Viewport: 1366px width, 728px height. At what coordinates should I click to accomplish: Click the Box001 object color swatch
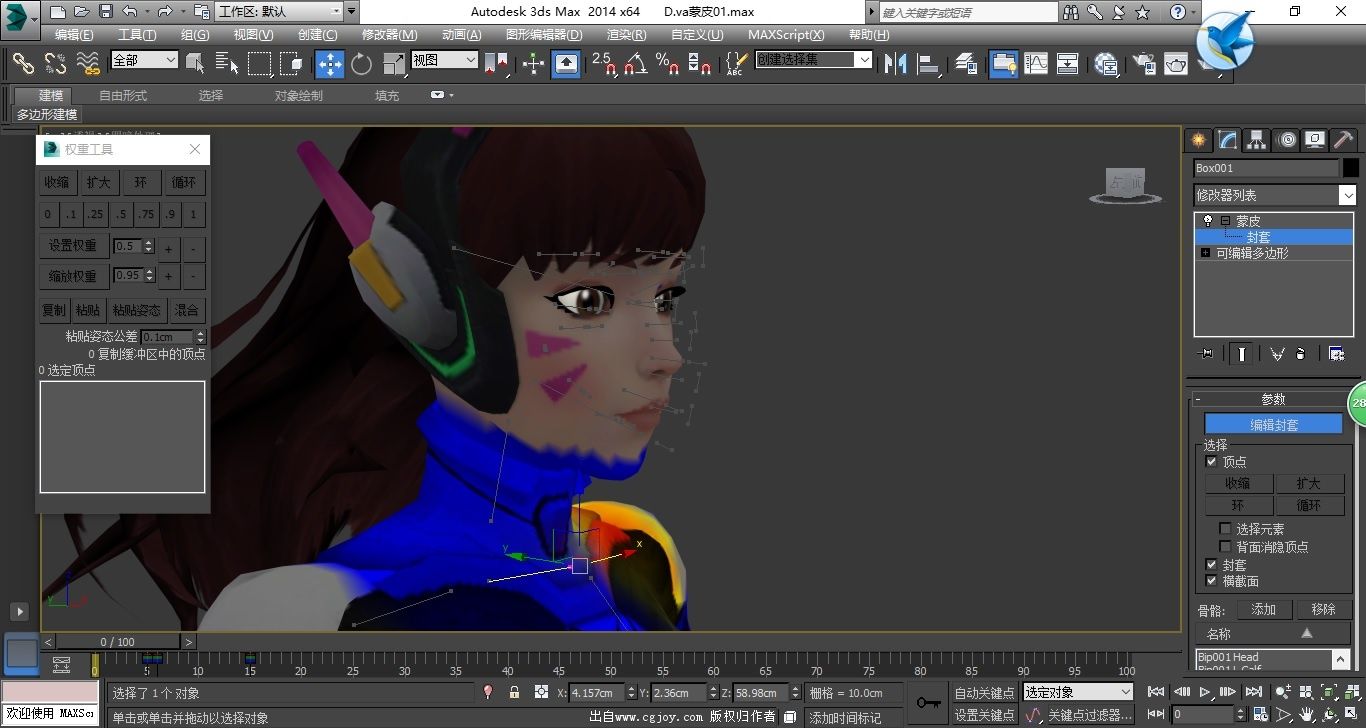[x=1351, y=168]
